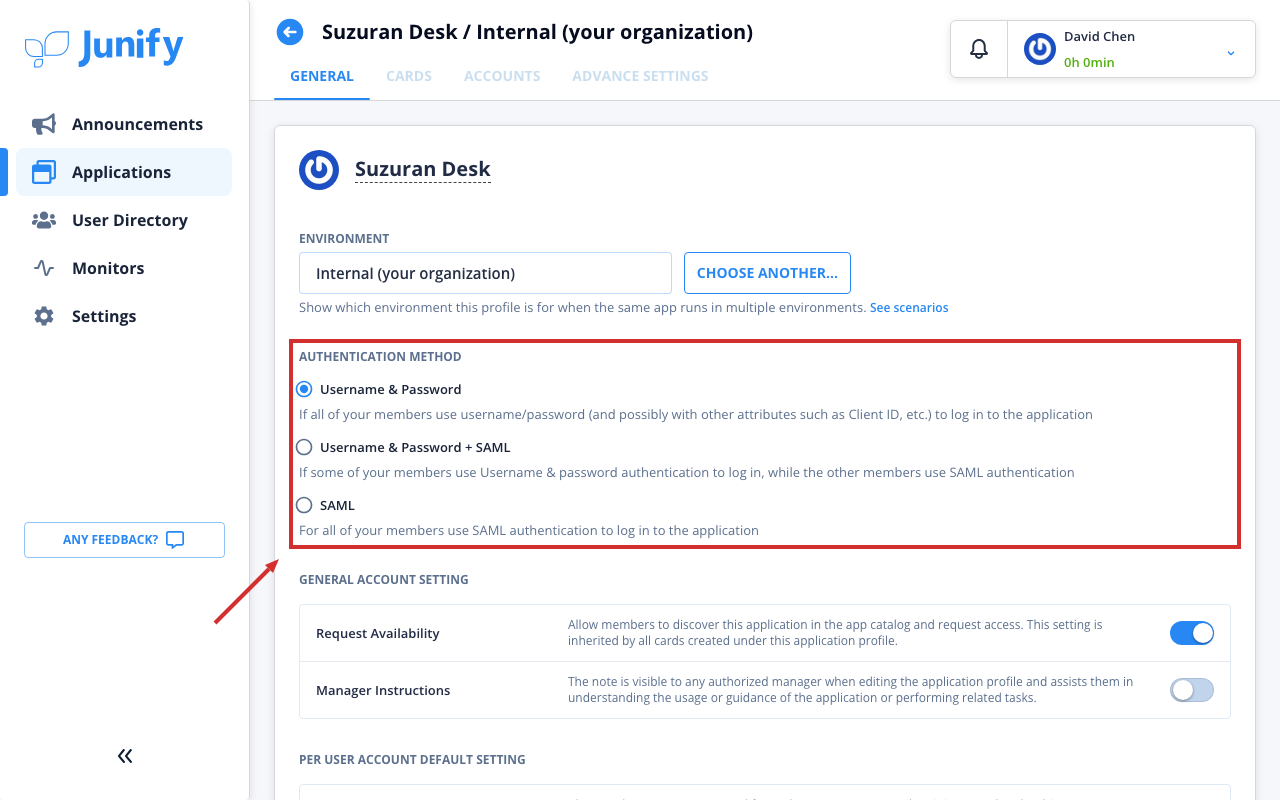This screenshot has width=1280, height=800.
Task: Open the See scenarios link
Action: click(x=909, y=308)
